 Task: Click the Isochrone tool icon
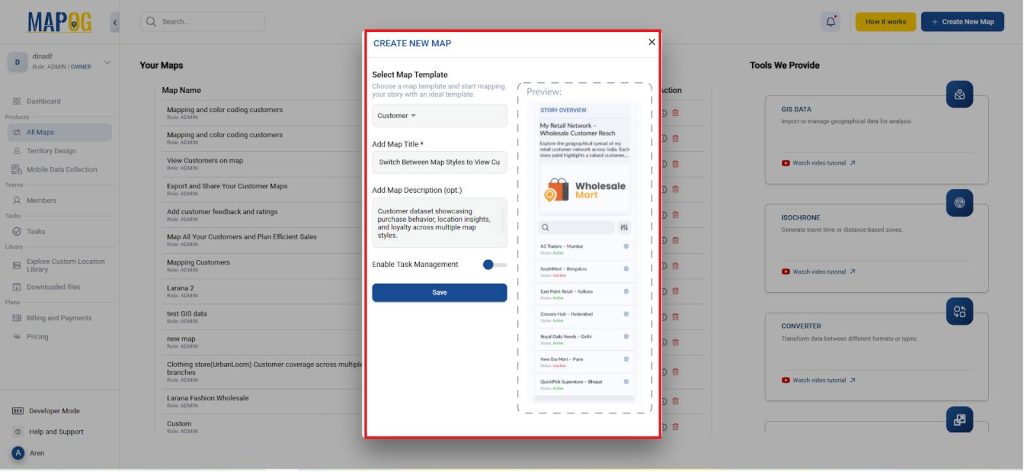pos(959,203)
